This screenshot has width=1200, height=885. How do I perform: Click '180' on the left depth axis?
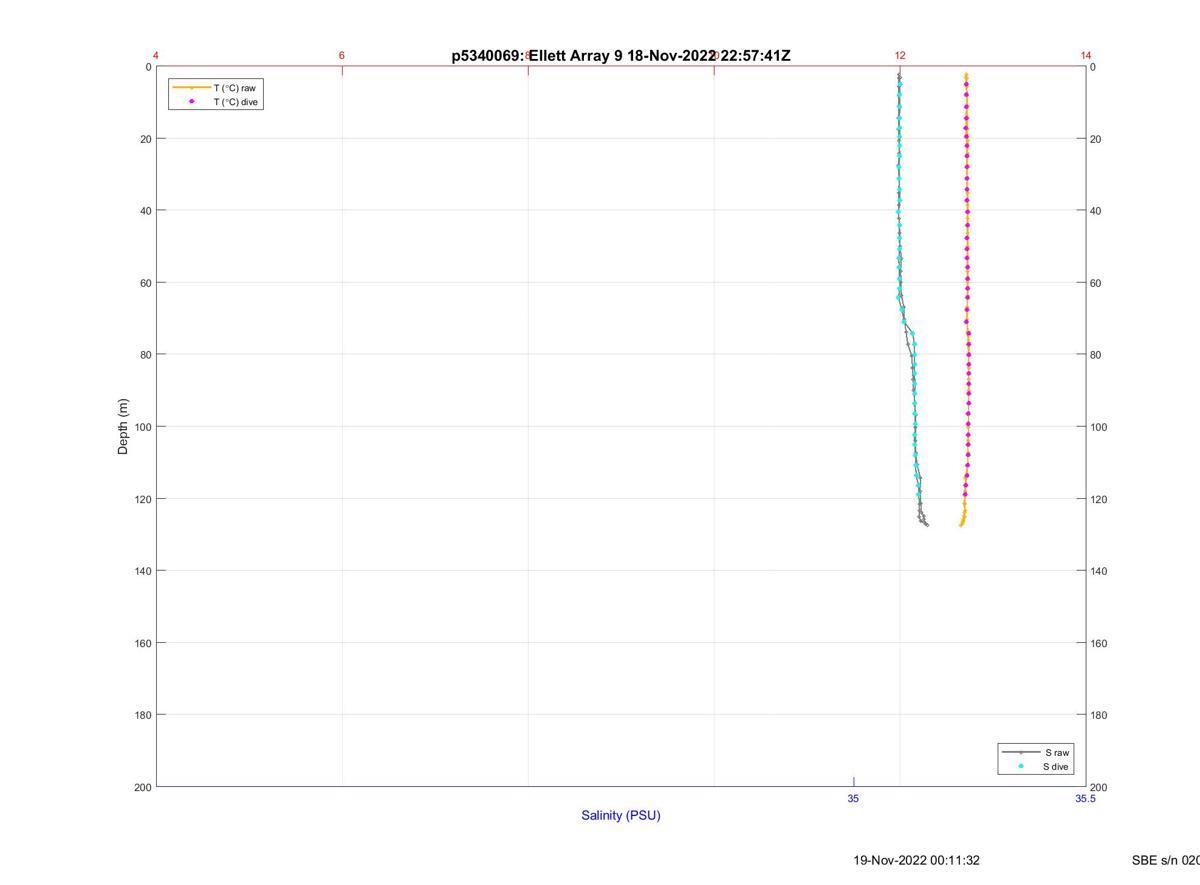coord(142,715)
